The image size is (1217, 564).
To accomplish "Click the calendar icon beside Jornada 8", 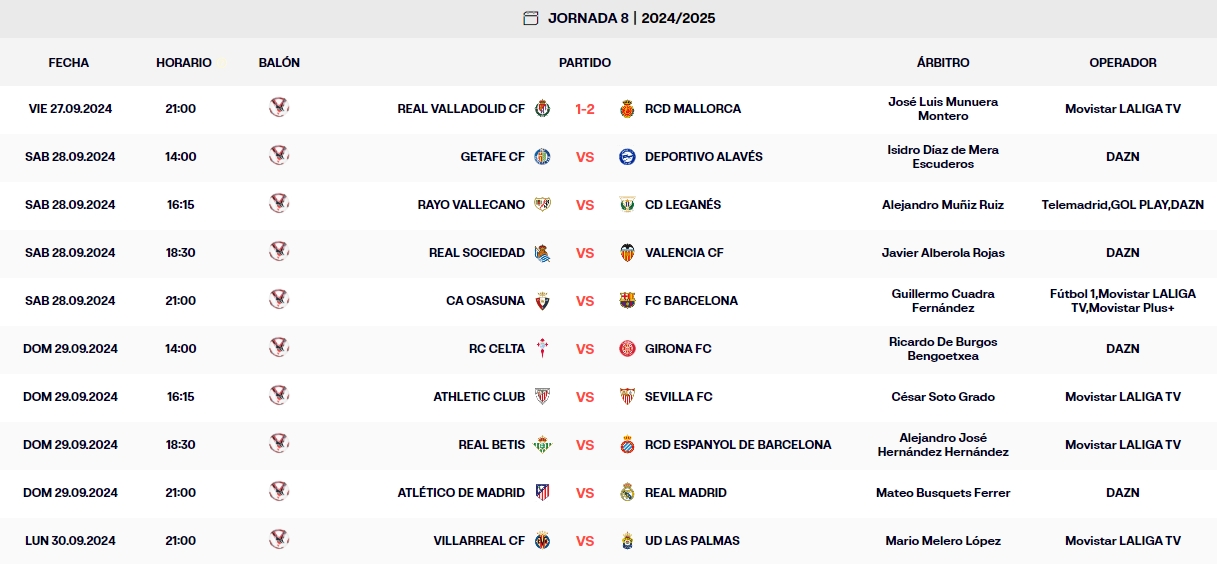I will click(531, 18).
